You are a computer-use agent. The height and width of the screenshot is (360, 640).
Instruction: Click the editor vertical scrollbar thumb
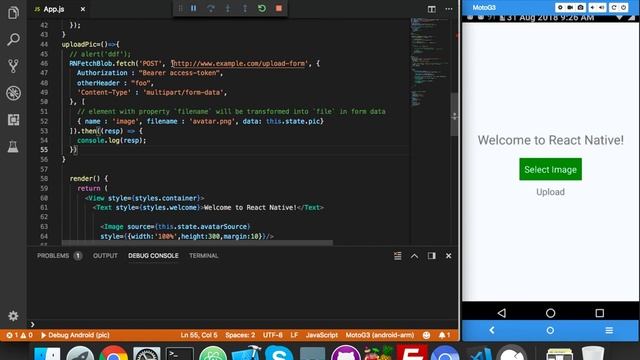454,114
